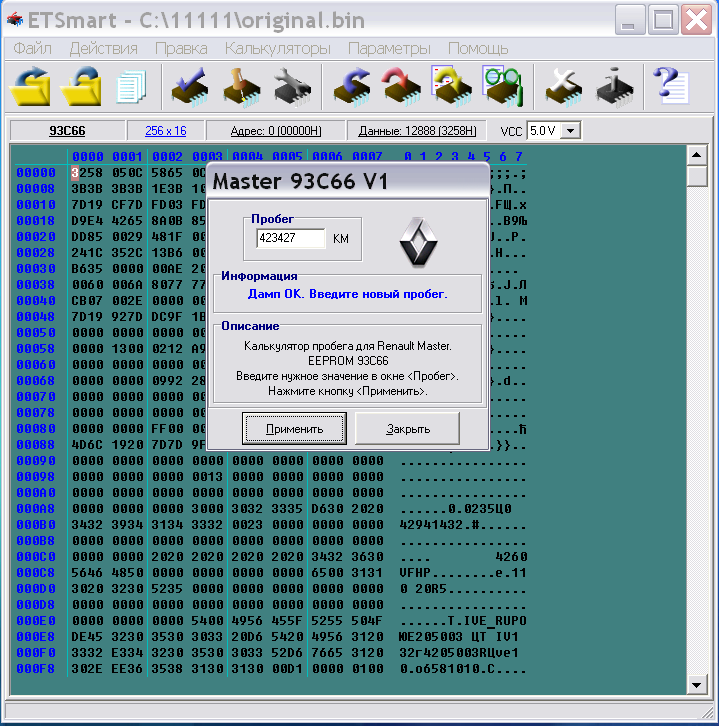
Task: Click the Закрыть button
Action: click(x=407, y=429)
